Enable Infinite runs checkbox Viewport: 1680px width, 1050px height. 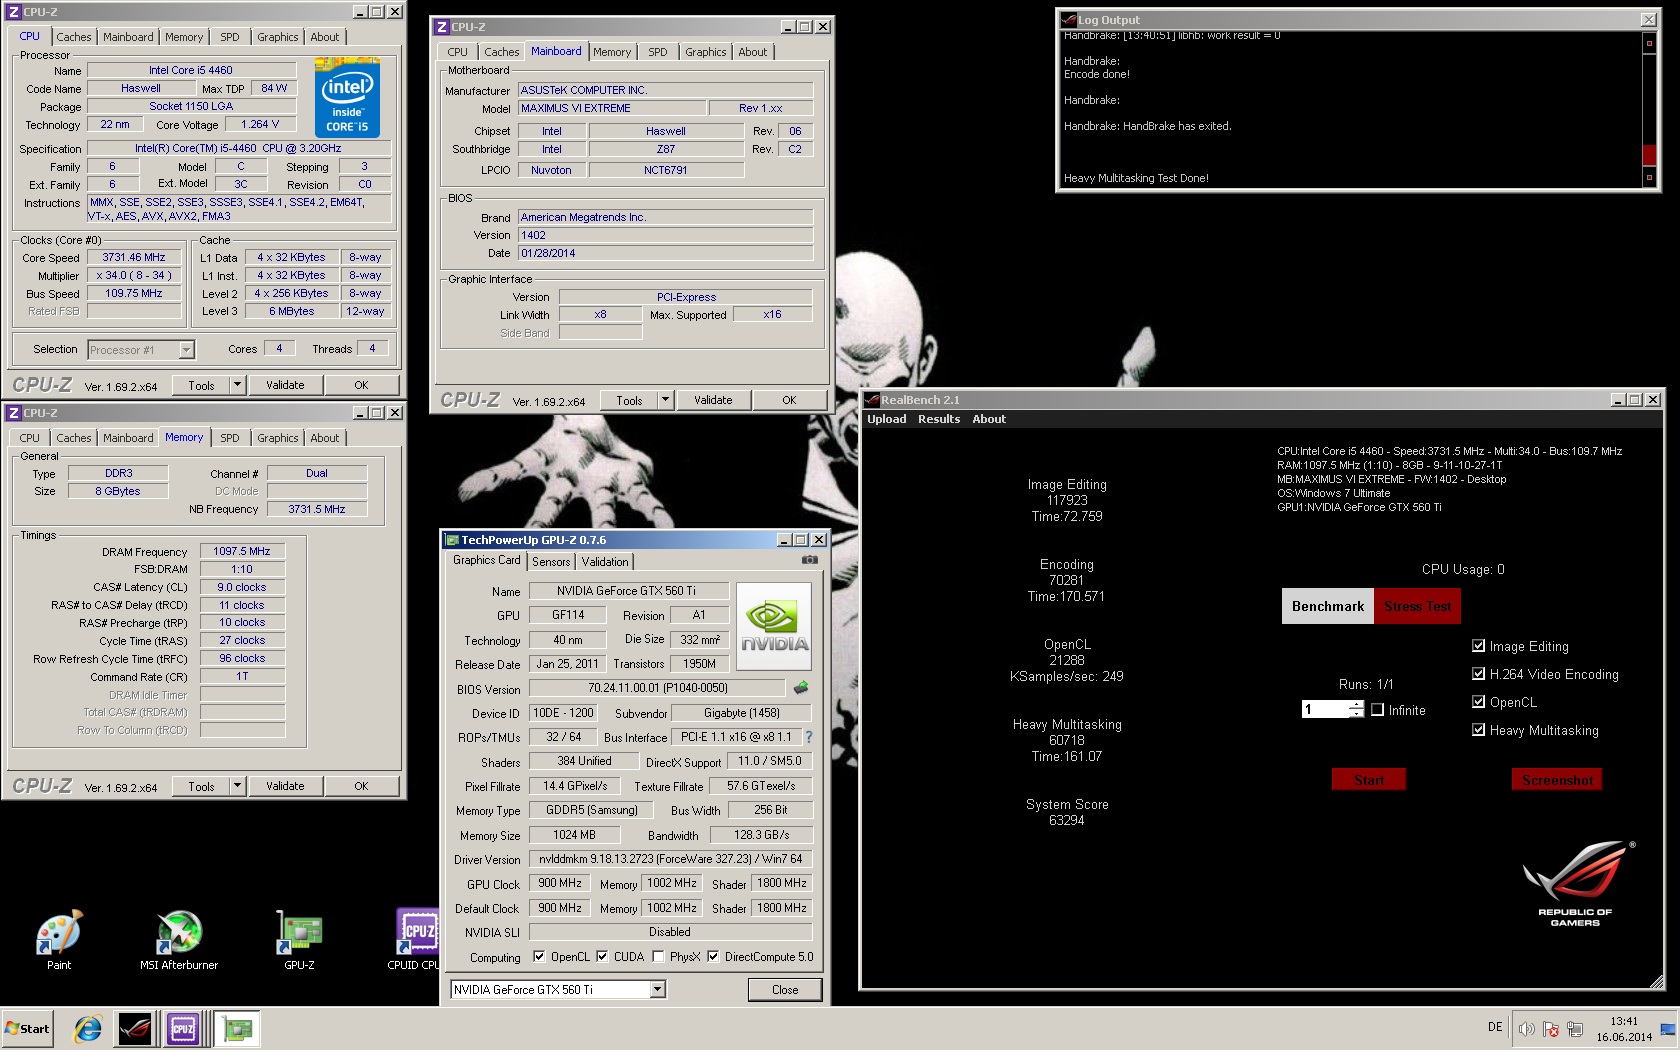[1377, 710]
